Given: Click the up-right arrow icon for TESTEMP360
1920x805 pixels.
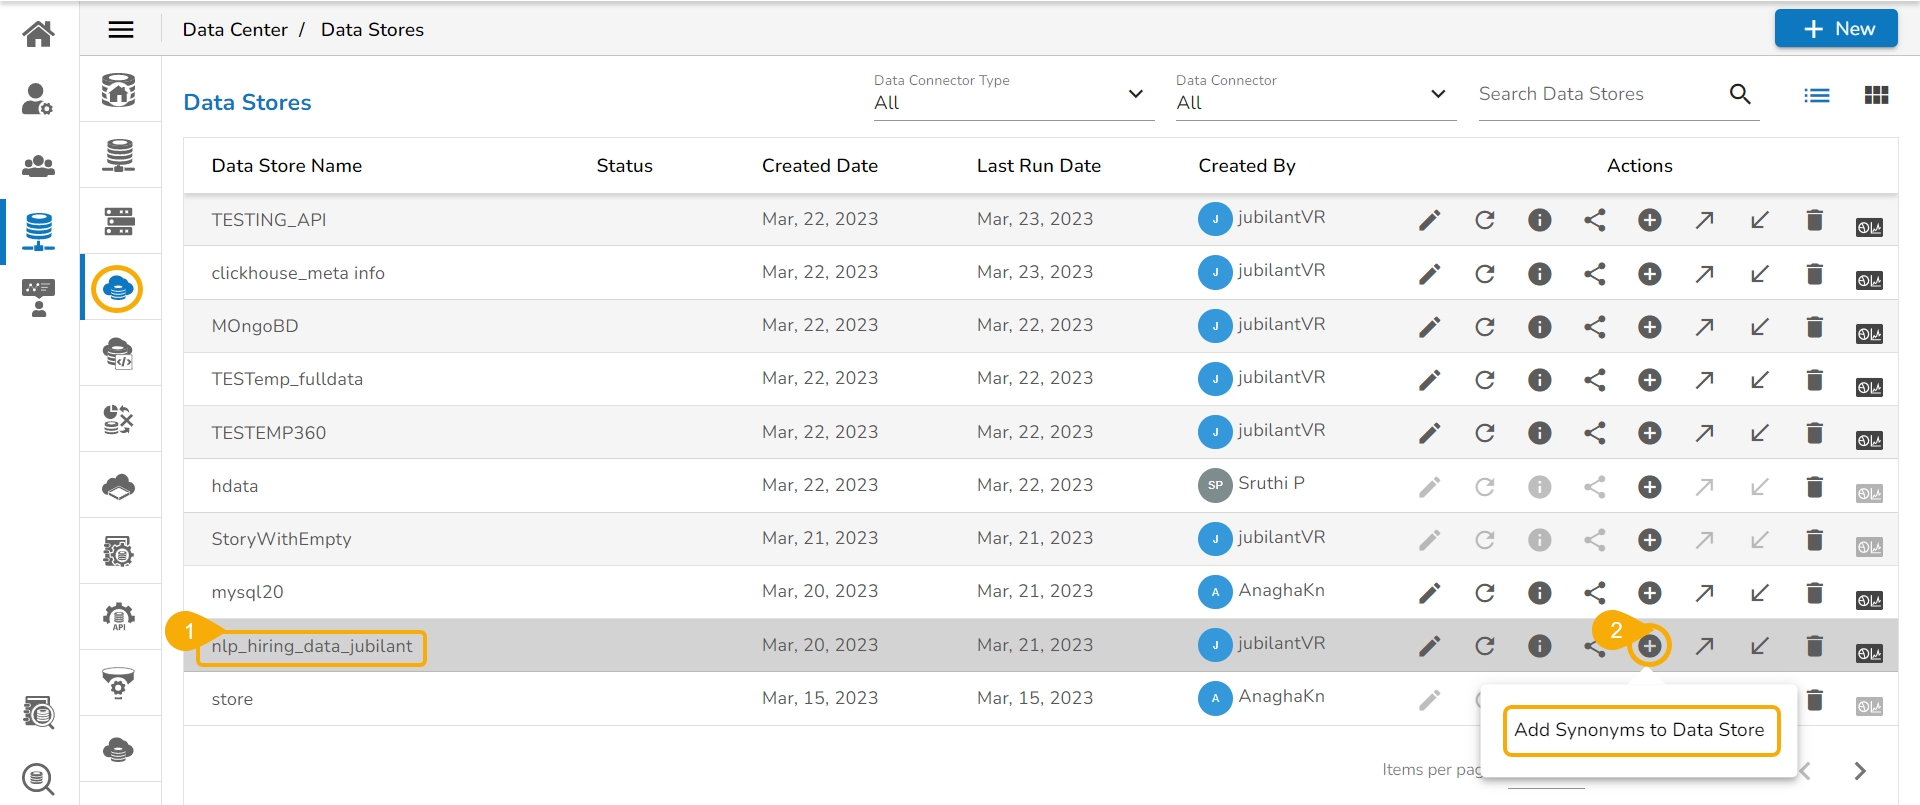Looking at the screenshot, I should click(1704, 433).
